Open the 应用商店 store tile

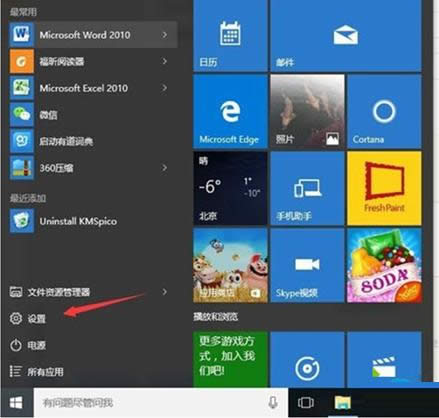tap(230, 265)
